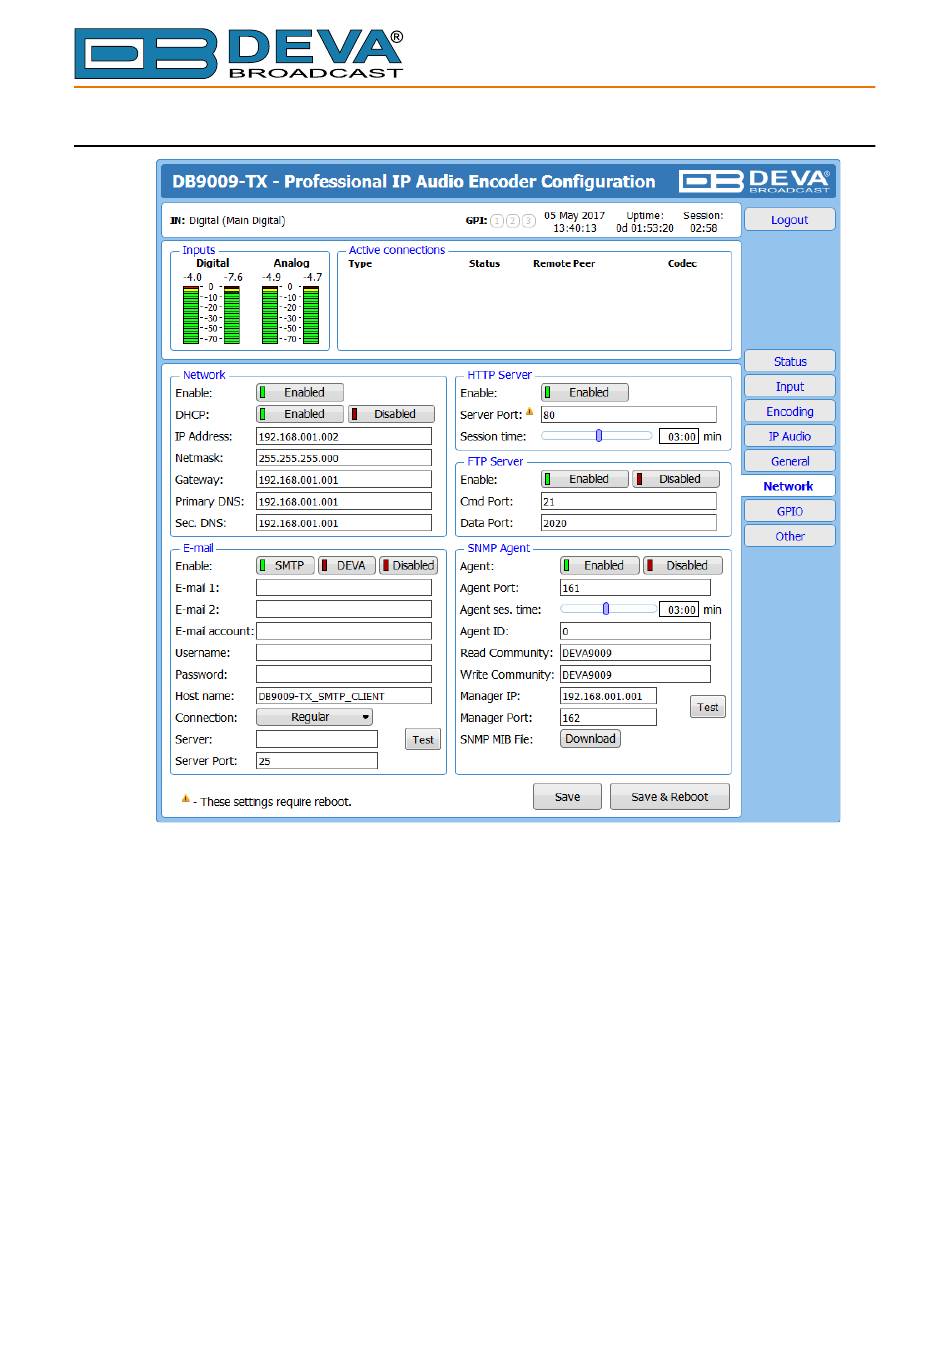The height and width of the screenshot is (1360, 950).
Task: Set DHCP to Disabled
Action: (391, 414)
